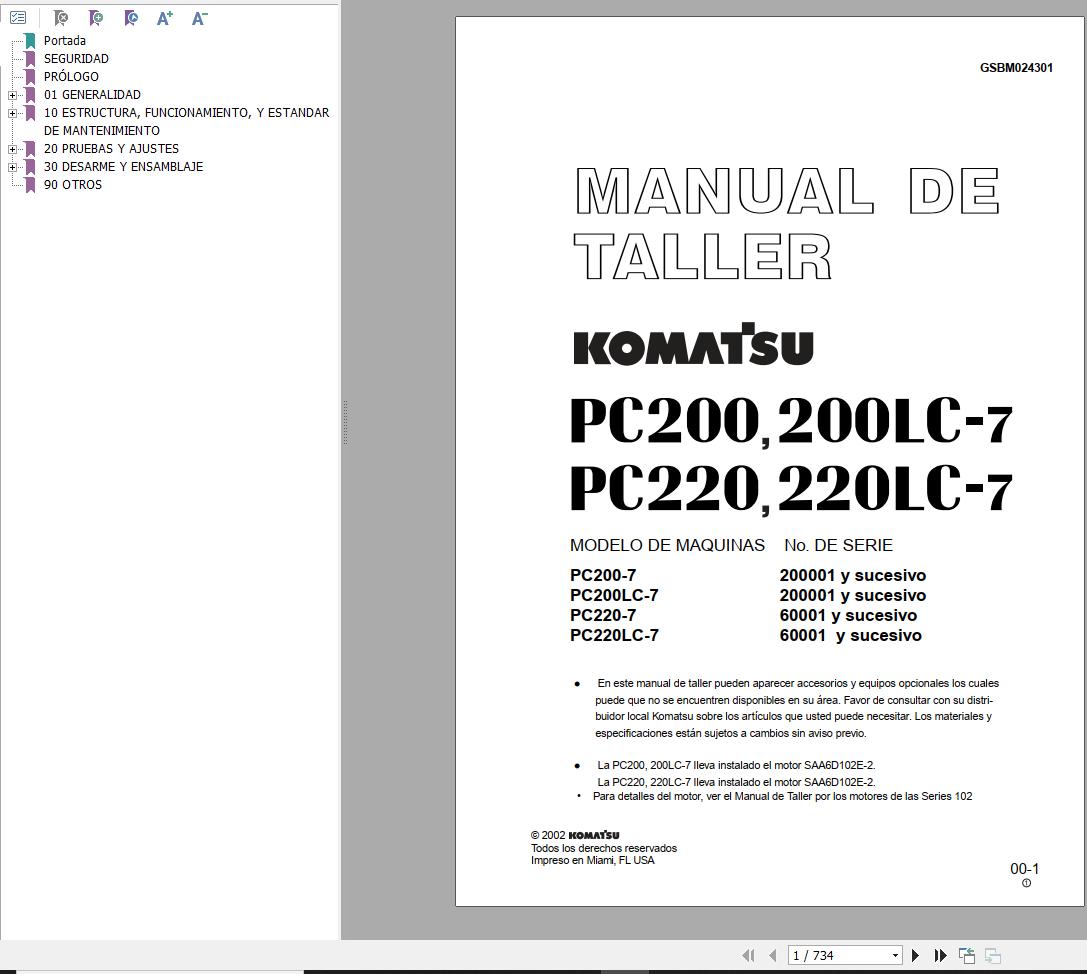Go to the first page
This screenshot has width=1087, height=974.
pos(748,955)
